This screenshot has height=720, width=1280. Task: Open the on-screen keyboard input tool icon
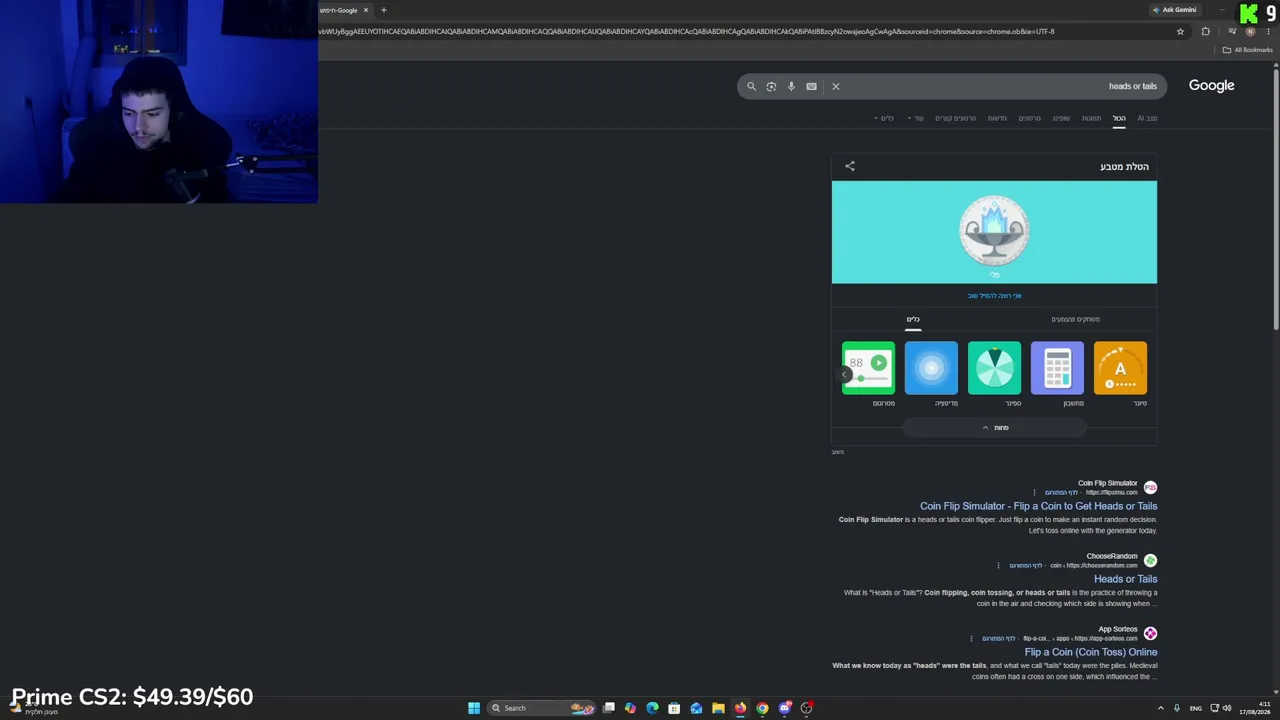[811, 86]
